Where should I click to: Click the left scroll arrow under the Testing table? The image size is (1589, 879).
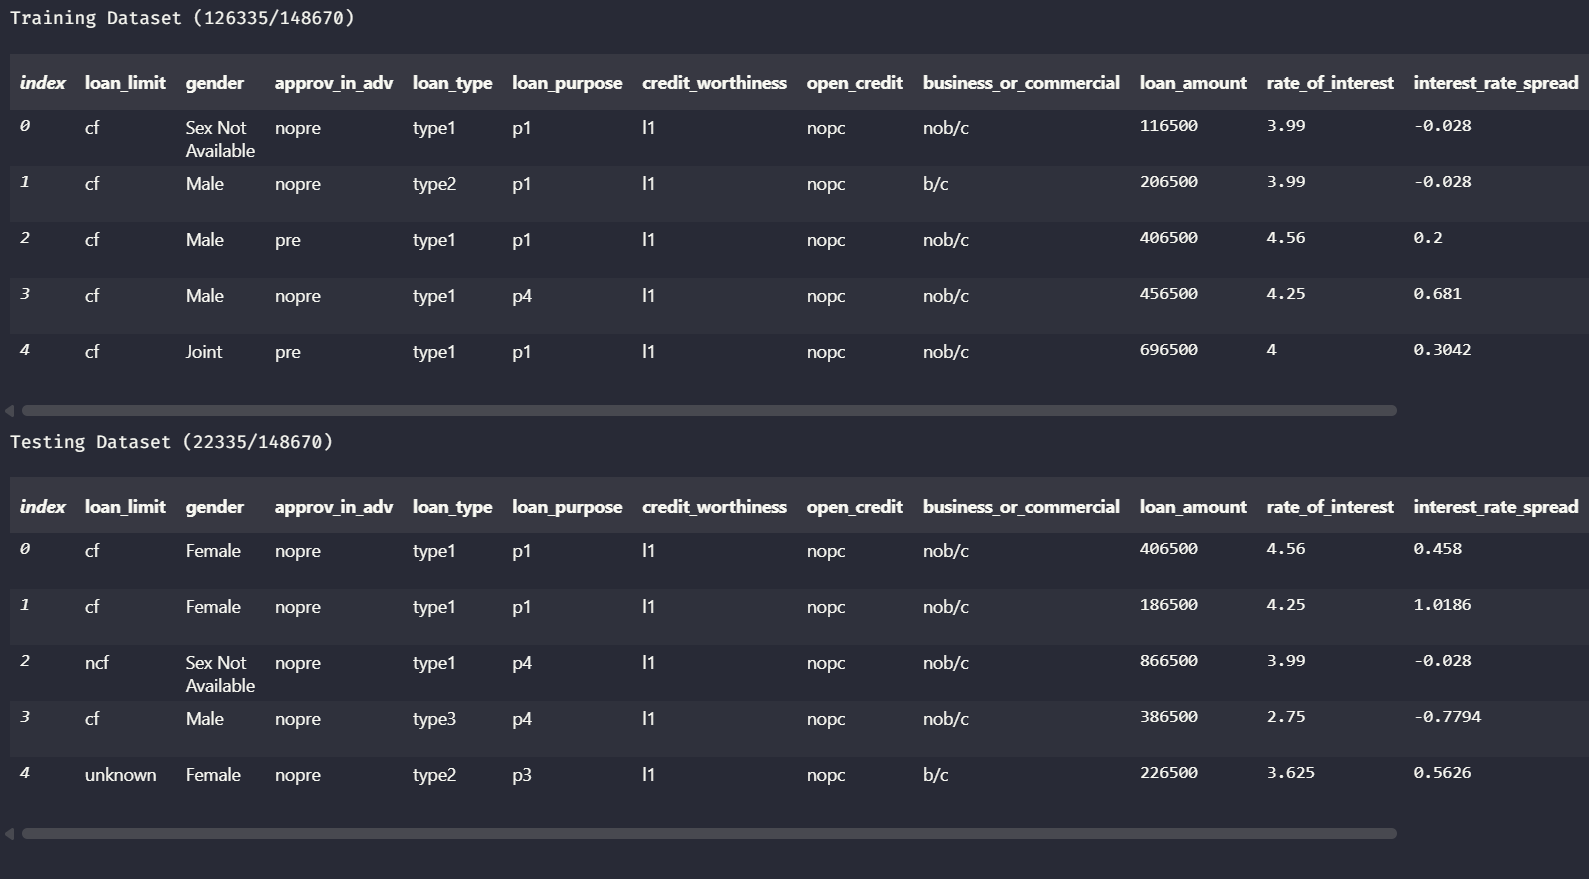10,833
